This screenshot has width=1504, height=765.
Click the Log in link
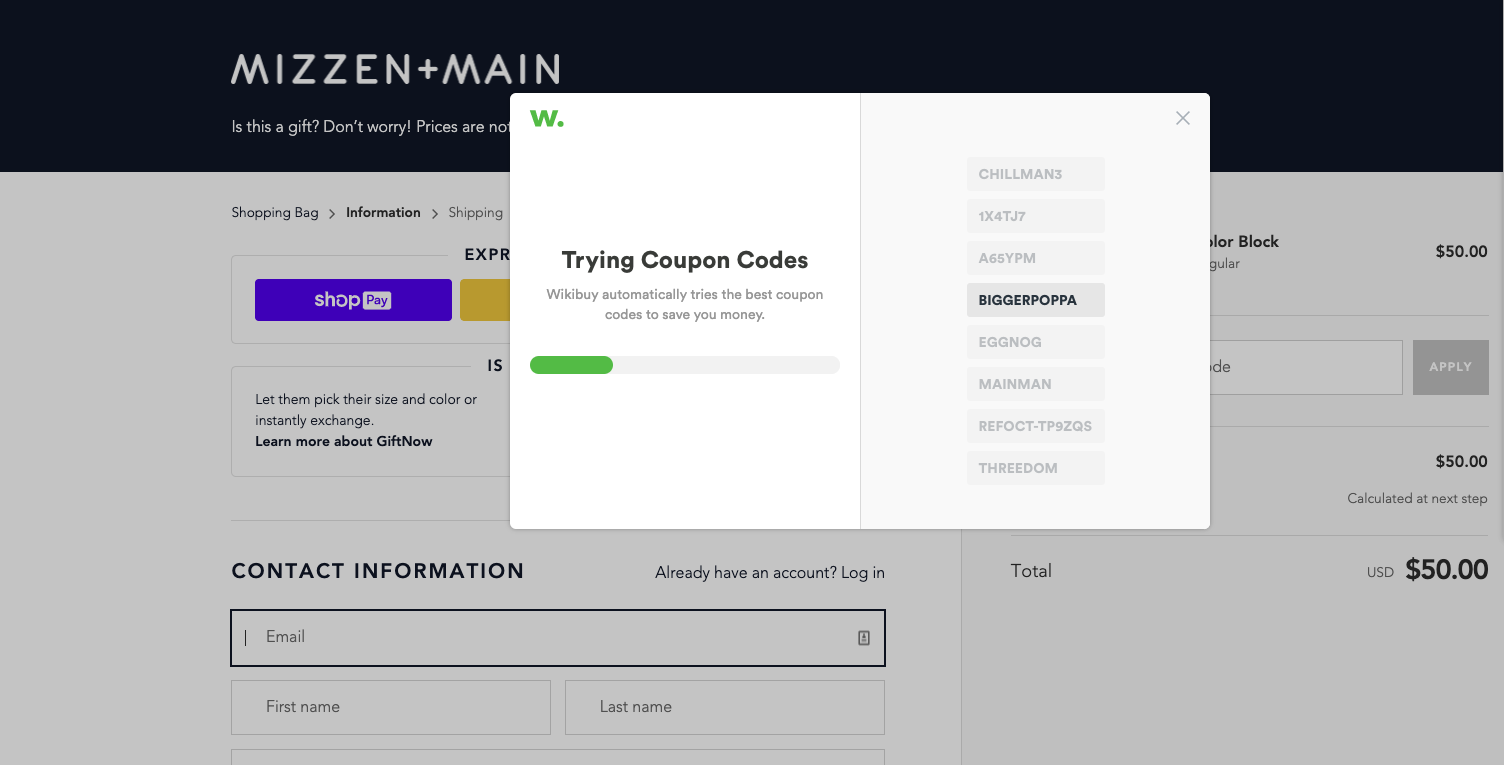point(863,573)
